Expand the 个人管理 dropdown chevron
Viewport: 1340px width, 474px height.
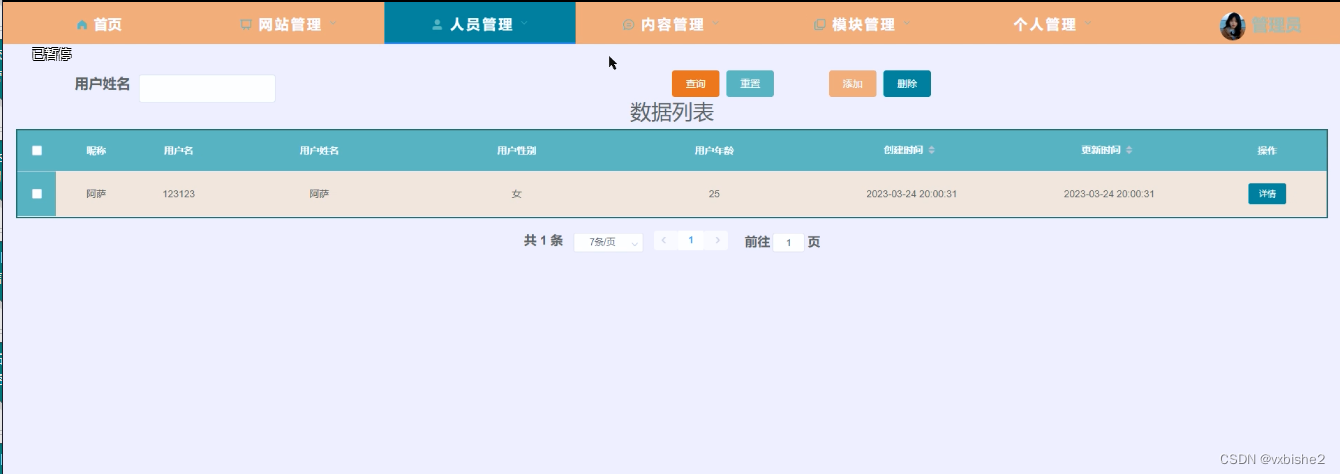[1088, 24]
